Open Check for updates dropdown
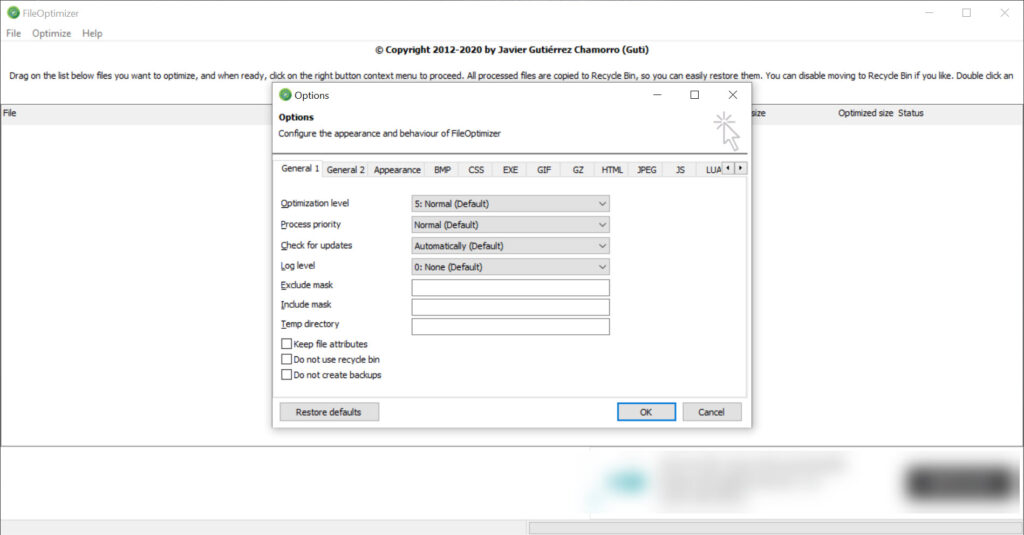 pos(510,246)
